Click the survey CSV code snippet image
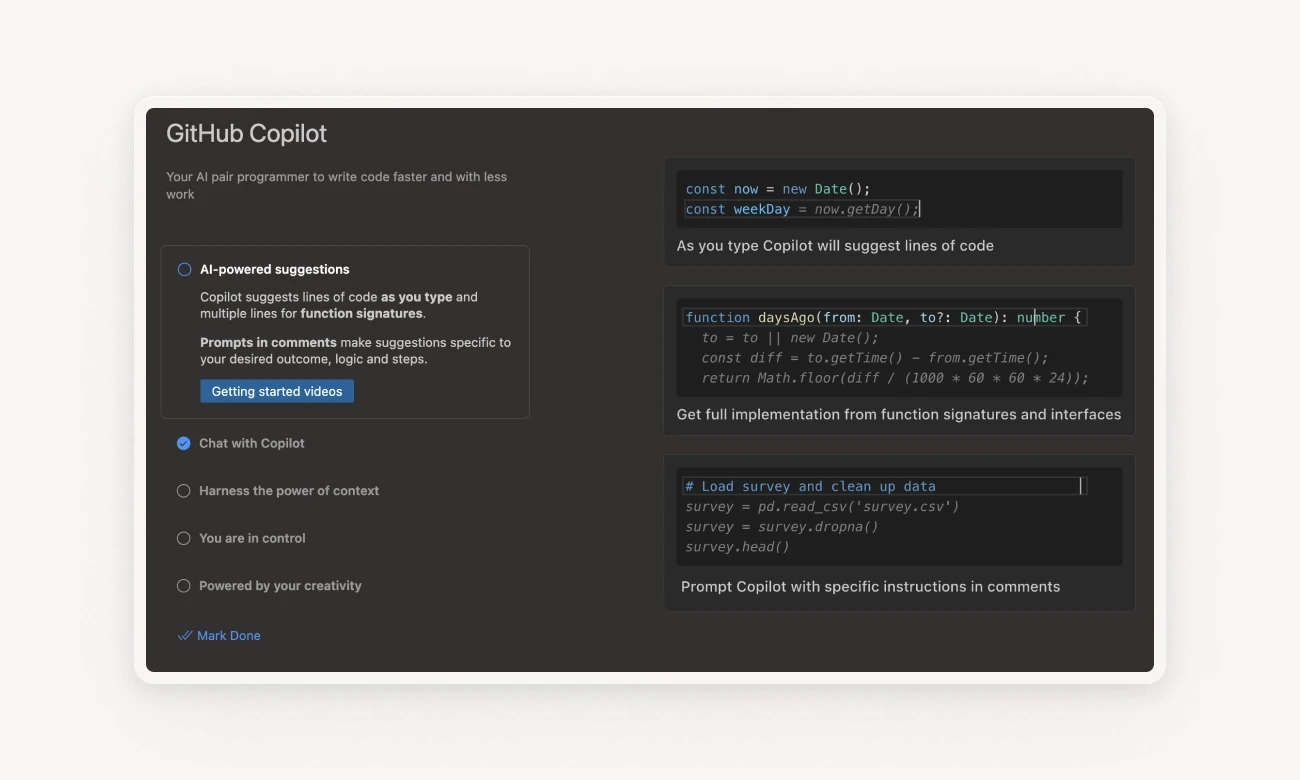 coord(899,517)
